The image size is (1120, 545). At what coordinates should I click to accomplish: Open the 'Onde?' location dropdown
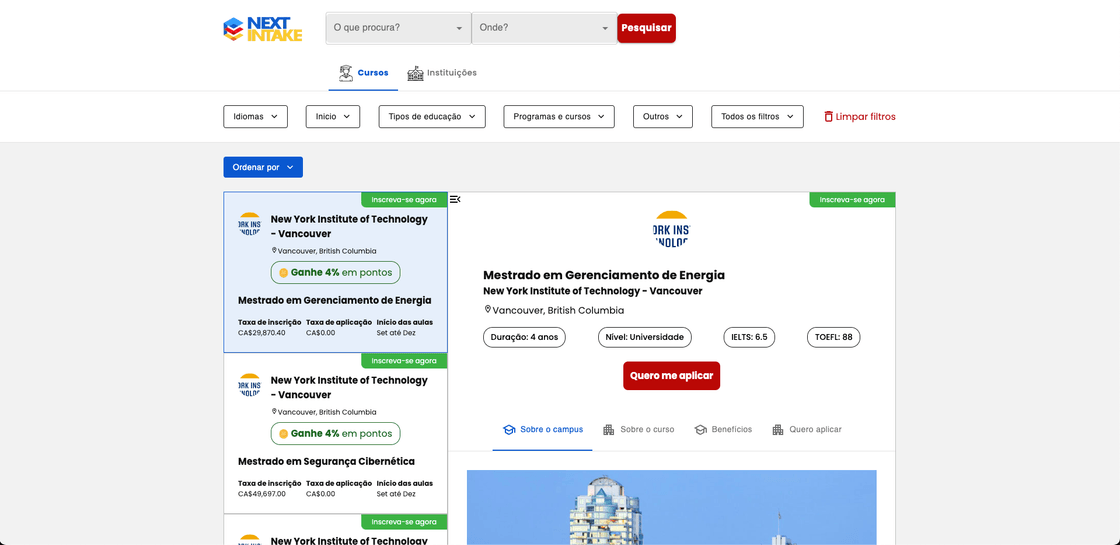pos(544,28)
